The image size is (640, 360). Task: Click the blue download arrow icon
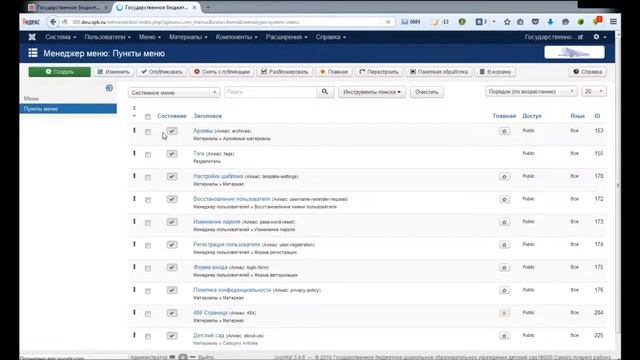coord(550,22)
